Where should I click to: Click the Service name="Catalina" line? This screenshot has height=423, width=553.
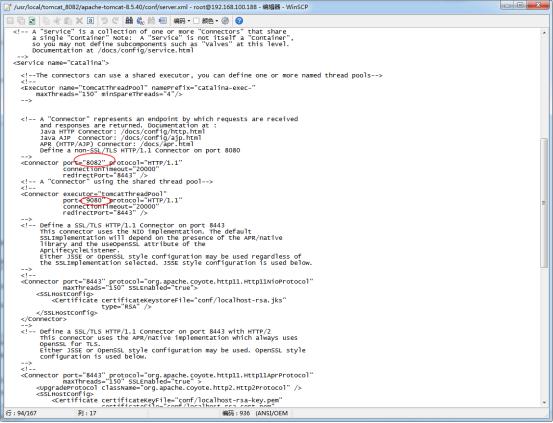(x=61, y=63)
